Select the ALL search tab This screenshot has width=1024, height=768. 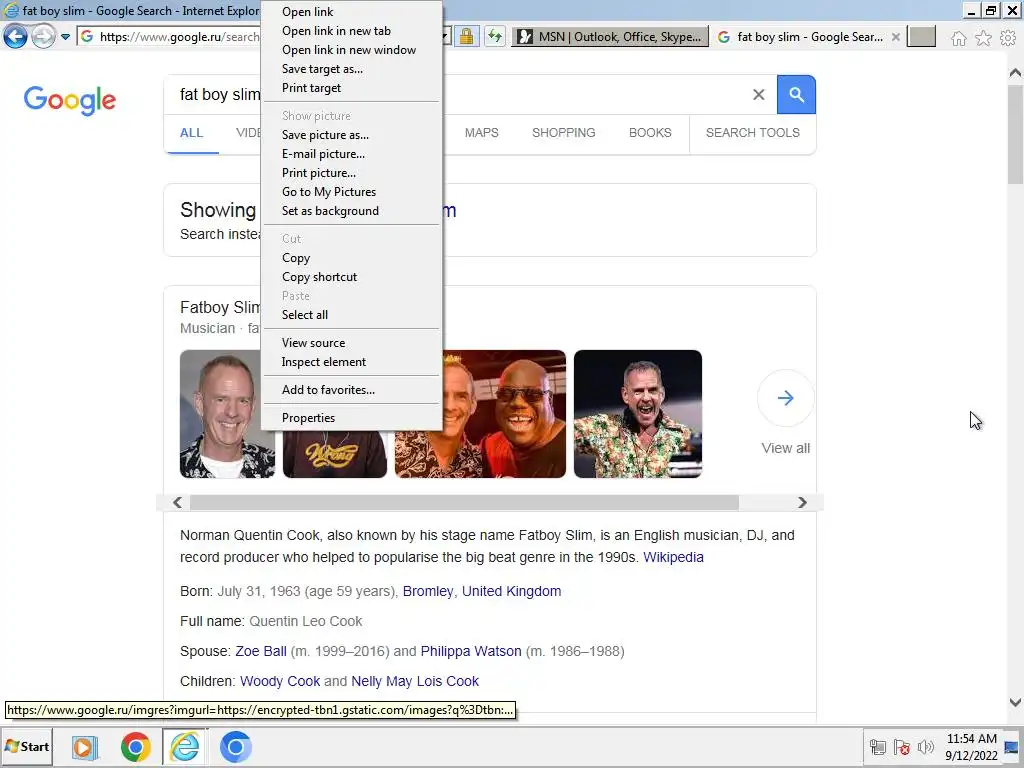[191, 133]
